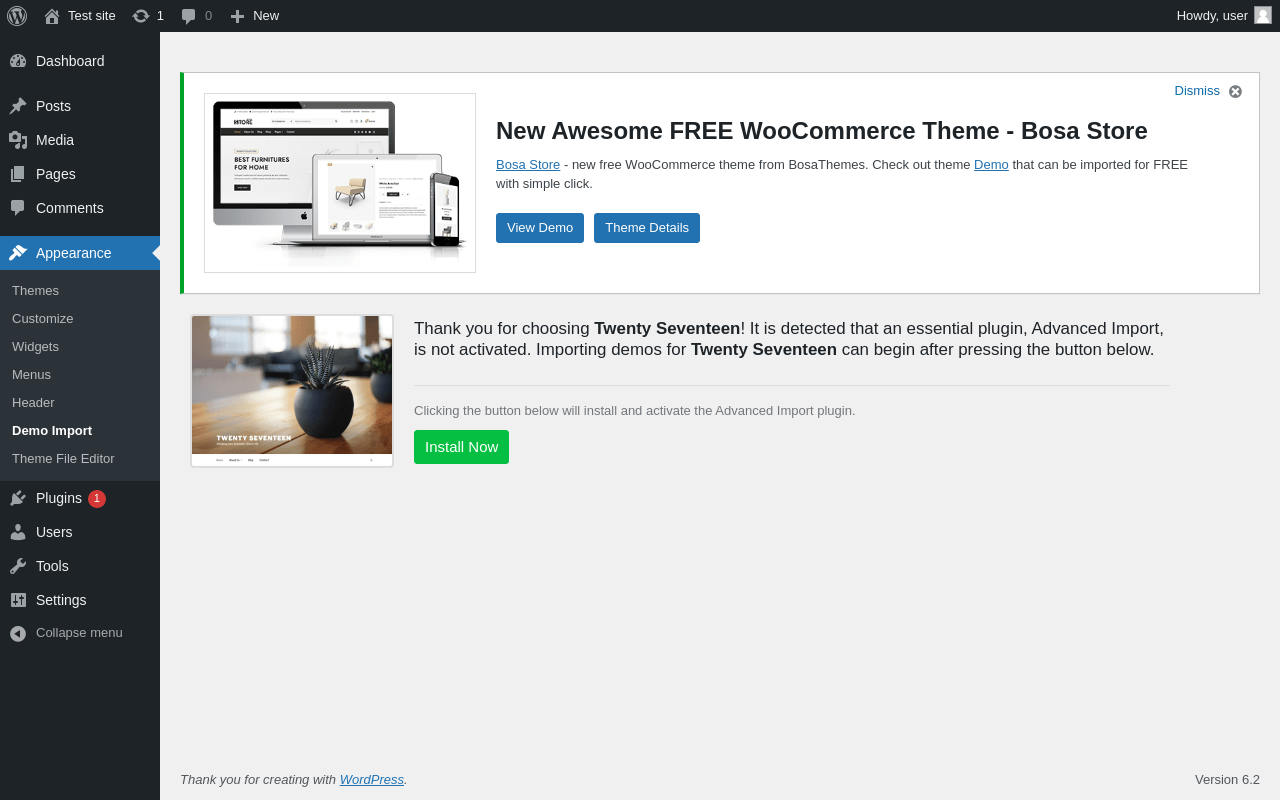Screen dimensions: 1280x800
Task: Open the Comments menu item
Action: point(80,208)
